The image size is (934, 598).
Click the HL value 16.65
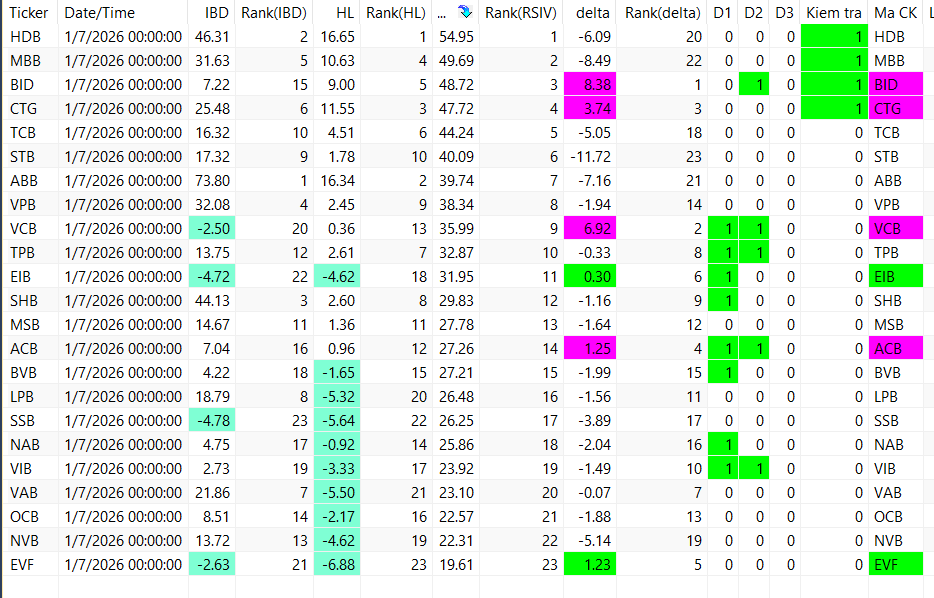tap(337, 37)
